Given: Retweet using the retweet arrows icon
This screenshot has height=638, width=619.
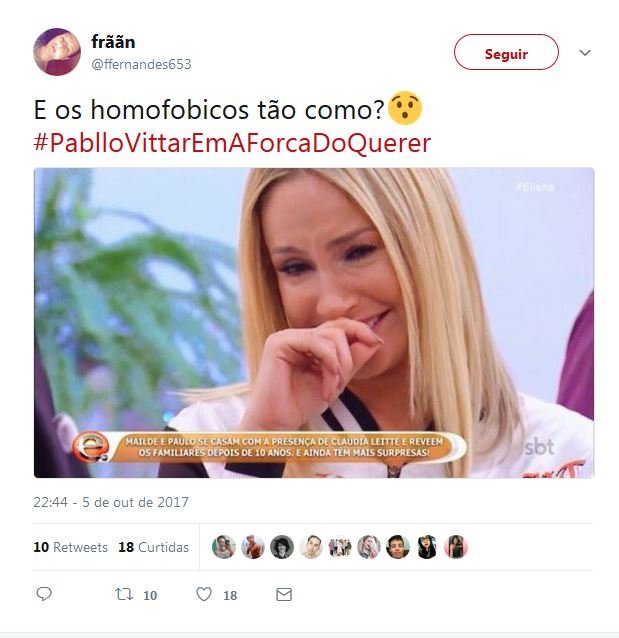Looking at the screenshot, I should (124, 594).
